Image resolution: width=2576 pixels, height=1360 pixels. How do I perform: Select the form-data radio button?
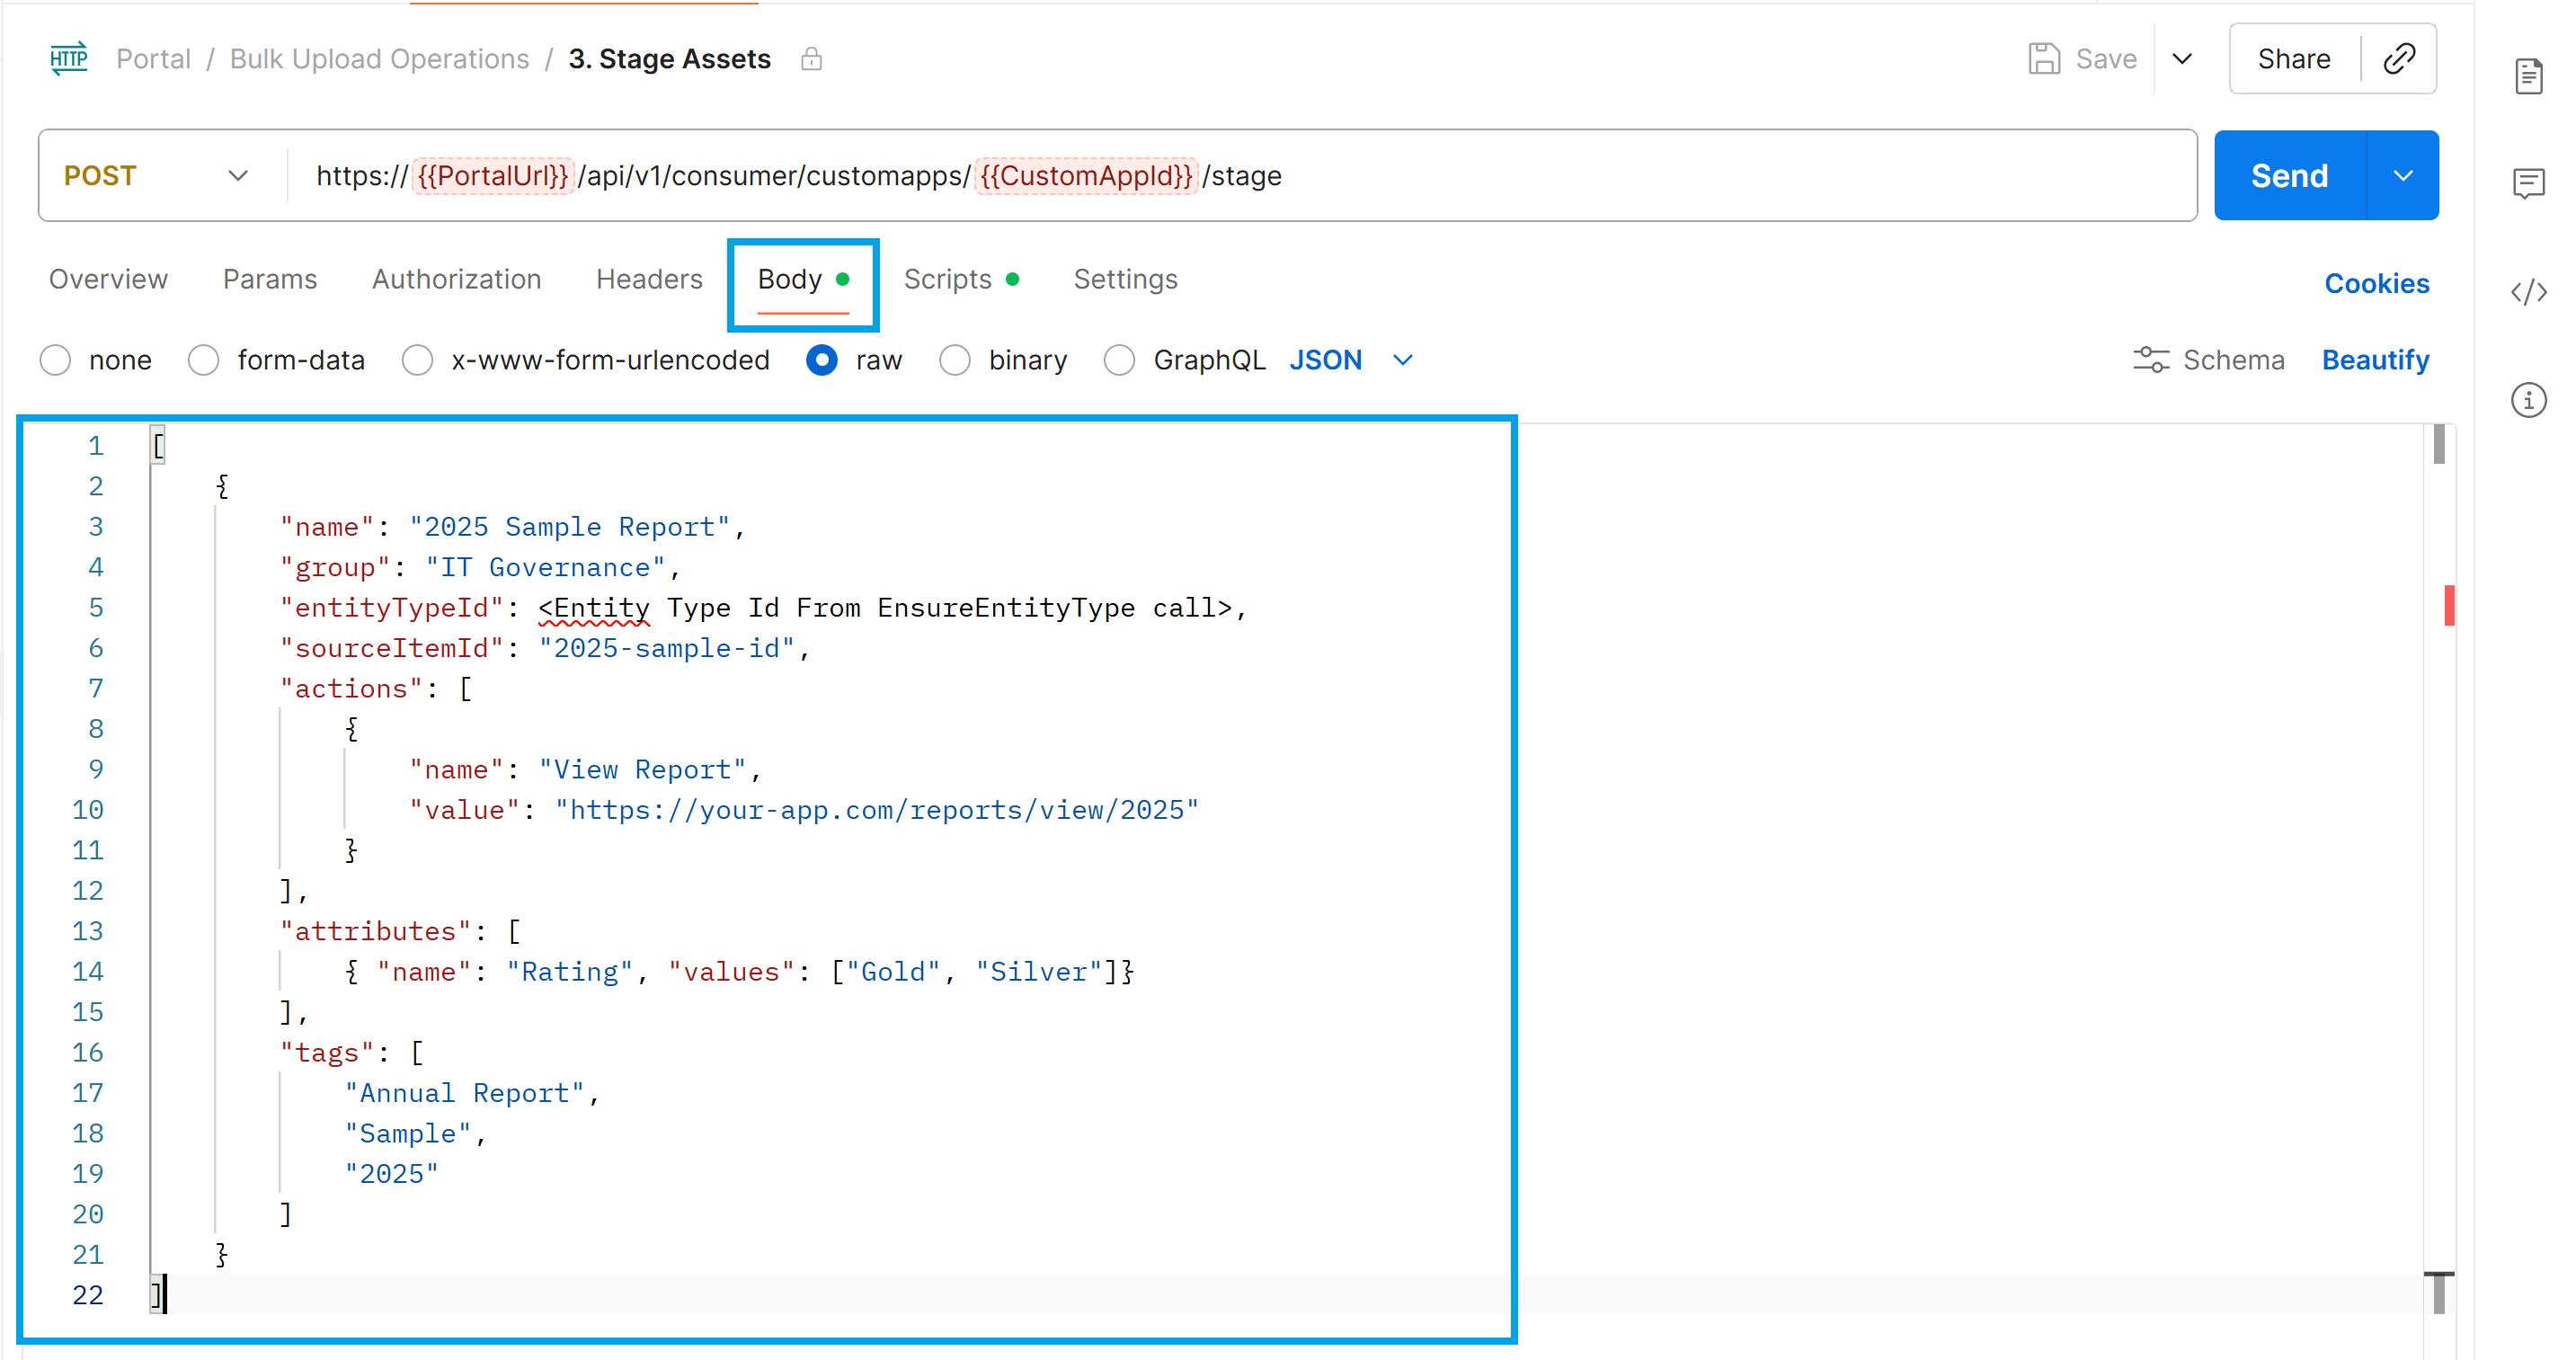(x=204, y=360)
